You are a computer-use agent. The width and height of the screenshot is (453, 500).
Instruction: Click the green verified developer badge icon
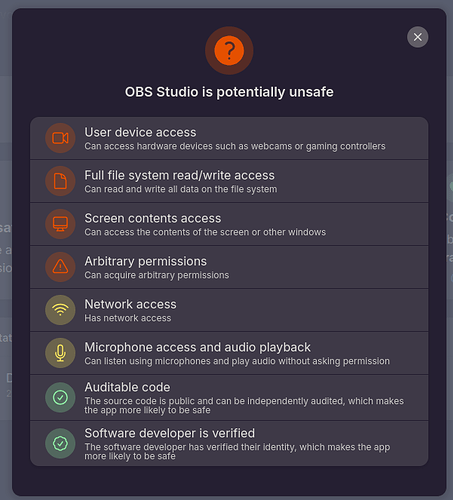(x=60, y=443)
